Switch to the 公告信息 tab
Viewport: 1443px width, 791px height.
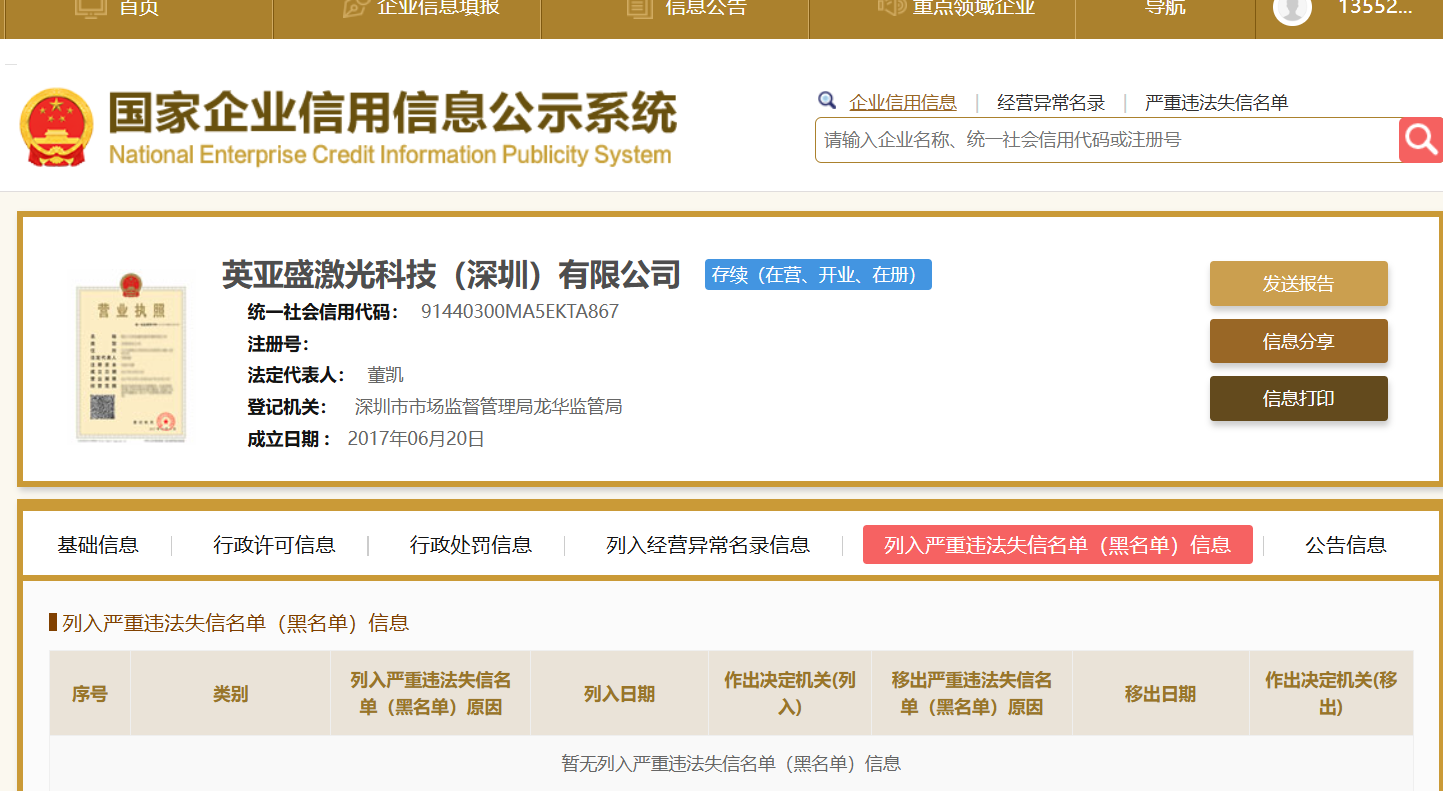(x=1346, y=545)
